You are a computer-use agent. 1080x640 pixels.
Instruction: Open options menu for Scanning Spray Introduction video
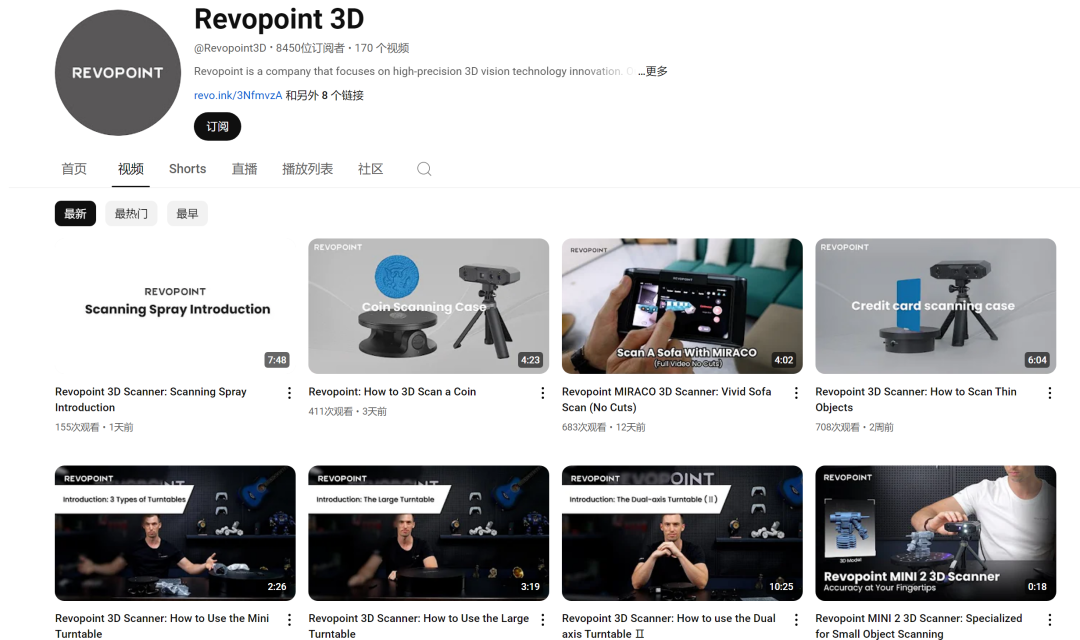click(290, 393)
